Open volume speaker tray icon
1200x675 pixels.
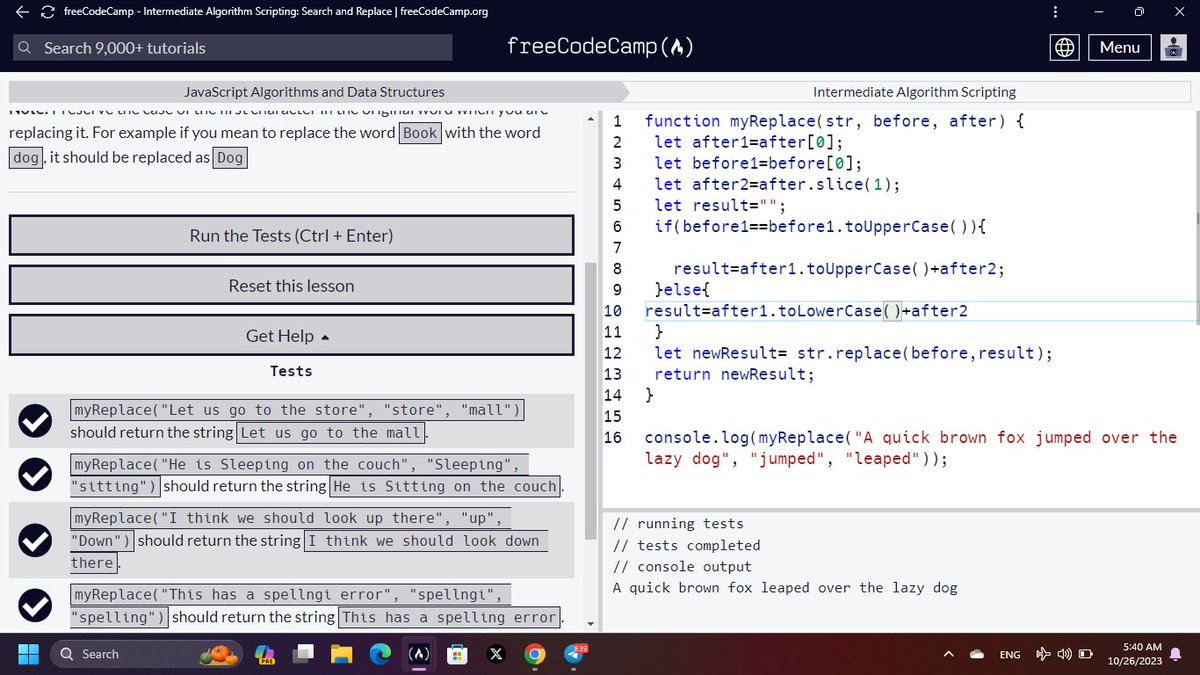1063,654
